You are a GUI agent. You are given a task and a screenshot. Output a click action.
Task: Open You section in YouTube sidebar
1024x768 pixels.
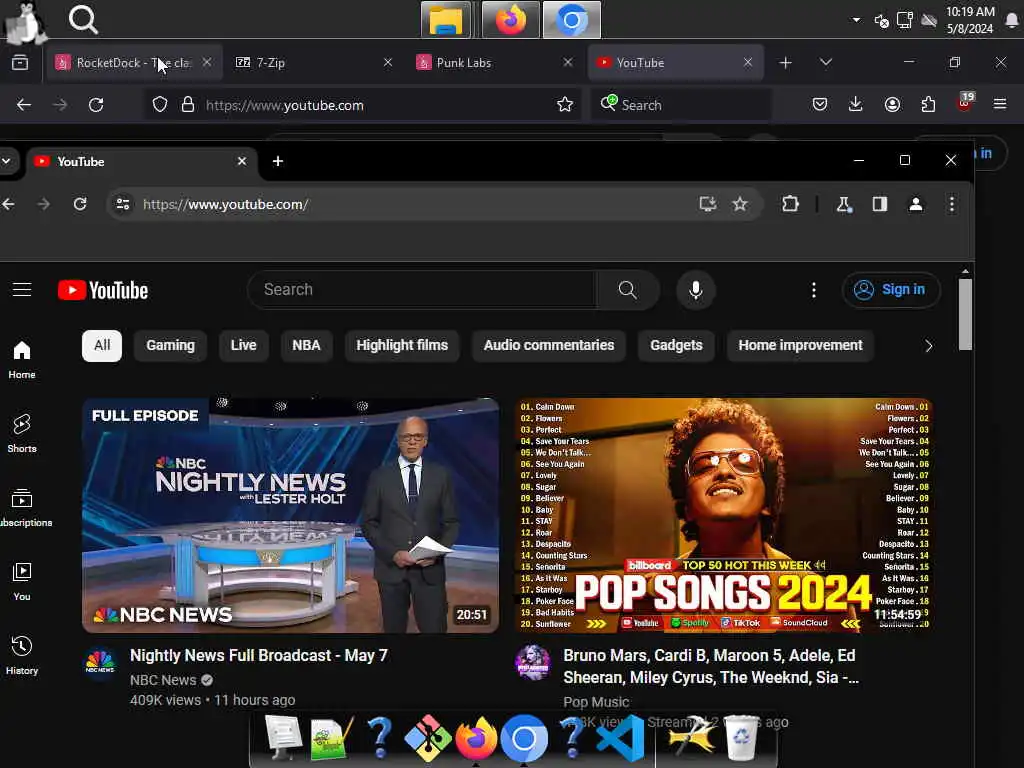click(22, 582)
